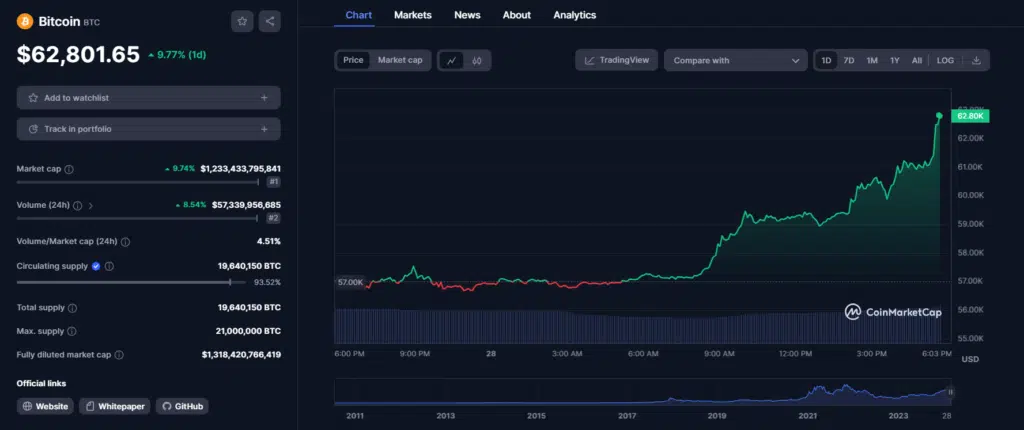Click the info icon next to Market cap

click(x=69, y=169)
